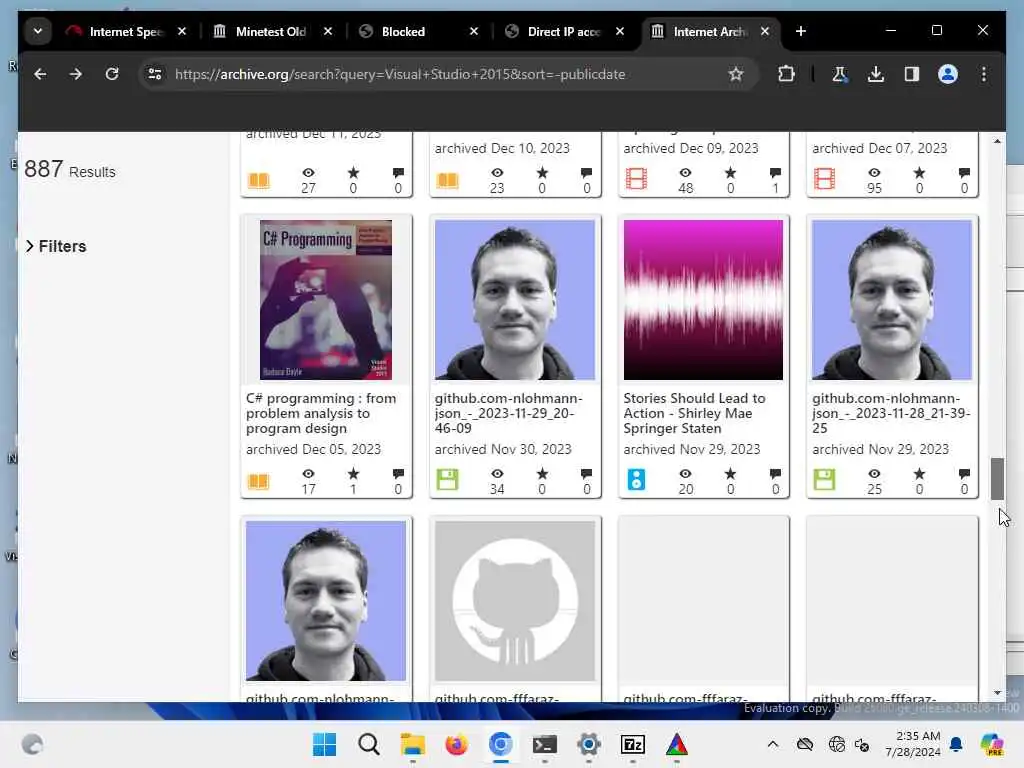Open a new browser tab
Image resolution: width=1024 pixels, height=768 pixels.
(801, 31)
